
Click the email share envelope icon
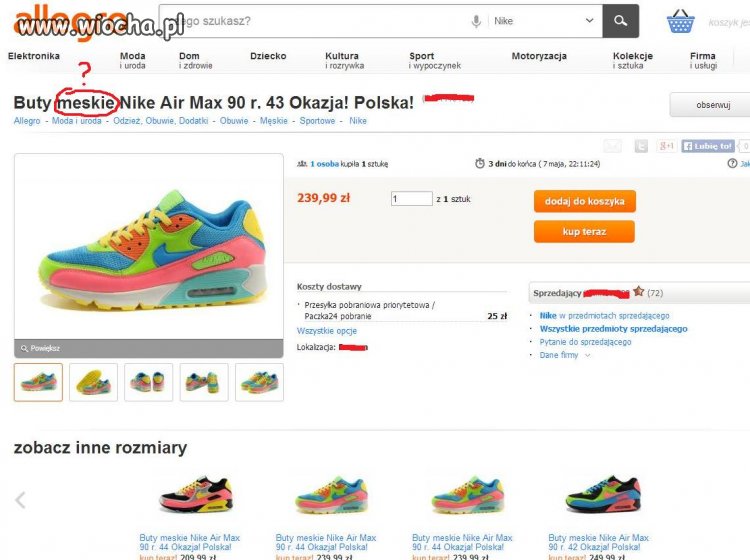[613, 146]
